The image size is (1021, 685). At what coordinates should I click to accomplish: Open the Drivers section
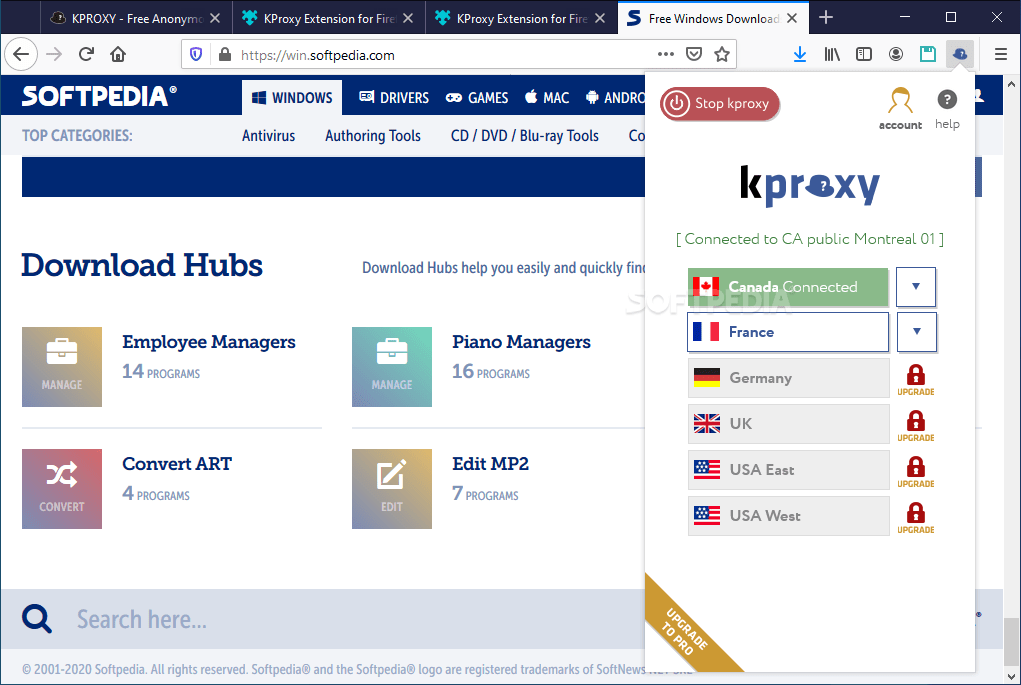pyautogui.click(x=394, y=98)
